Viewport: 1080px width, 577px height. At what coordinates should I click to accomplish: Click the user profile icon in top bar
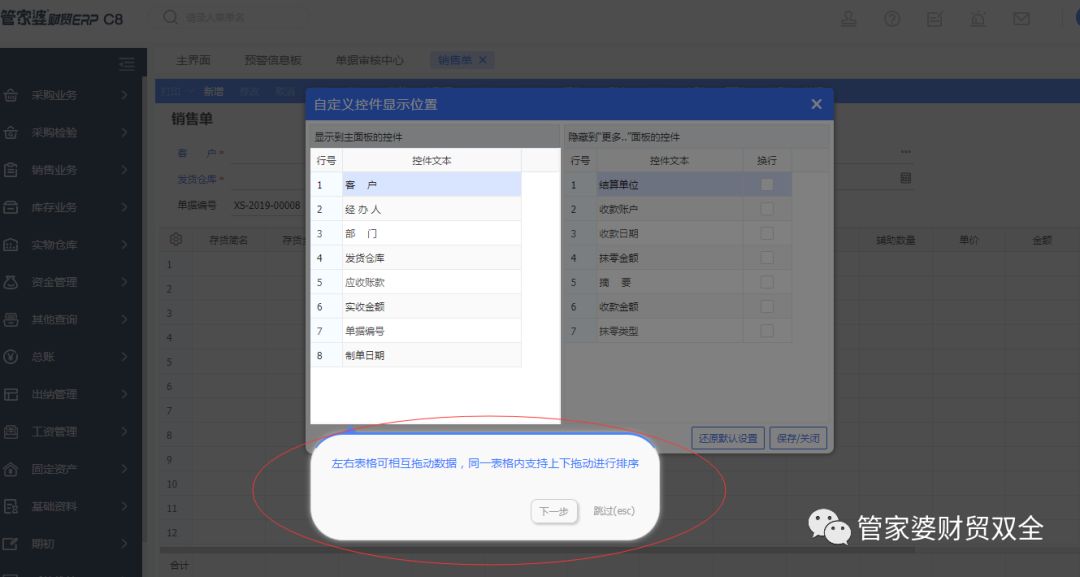point(849,19)
